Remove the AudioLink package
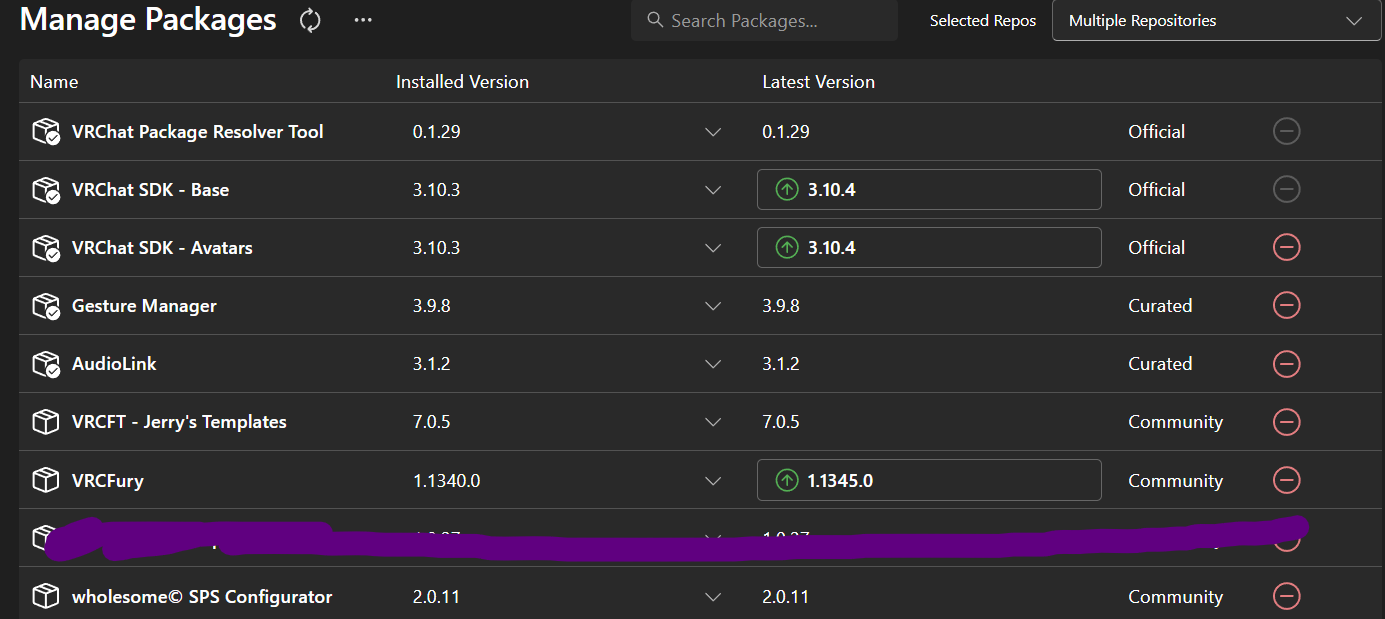Viewport: 1385px width, 619px height. [x=1287, y=363]
